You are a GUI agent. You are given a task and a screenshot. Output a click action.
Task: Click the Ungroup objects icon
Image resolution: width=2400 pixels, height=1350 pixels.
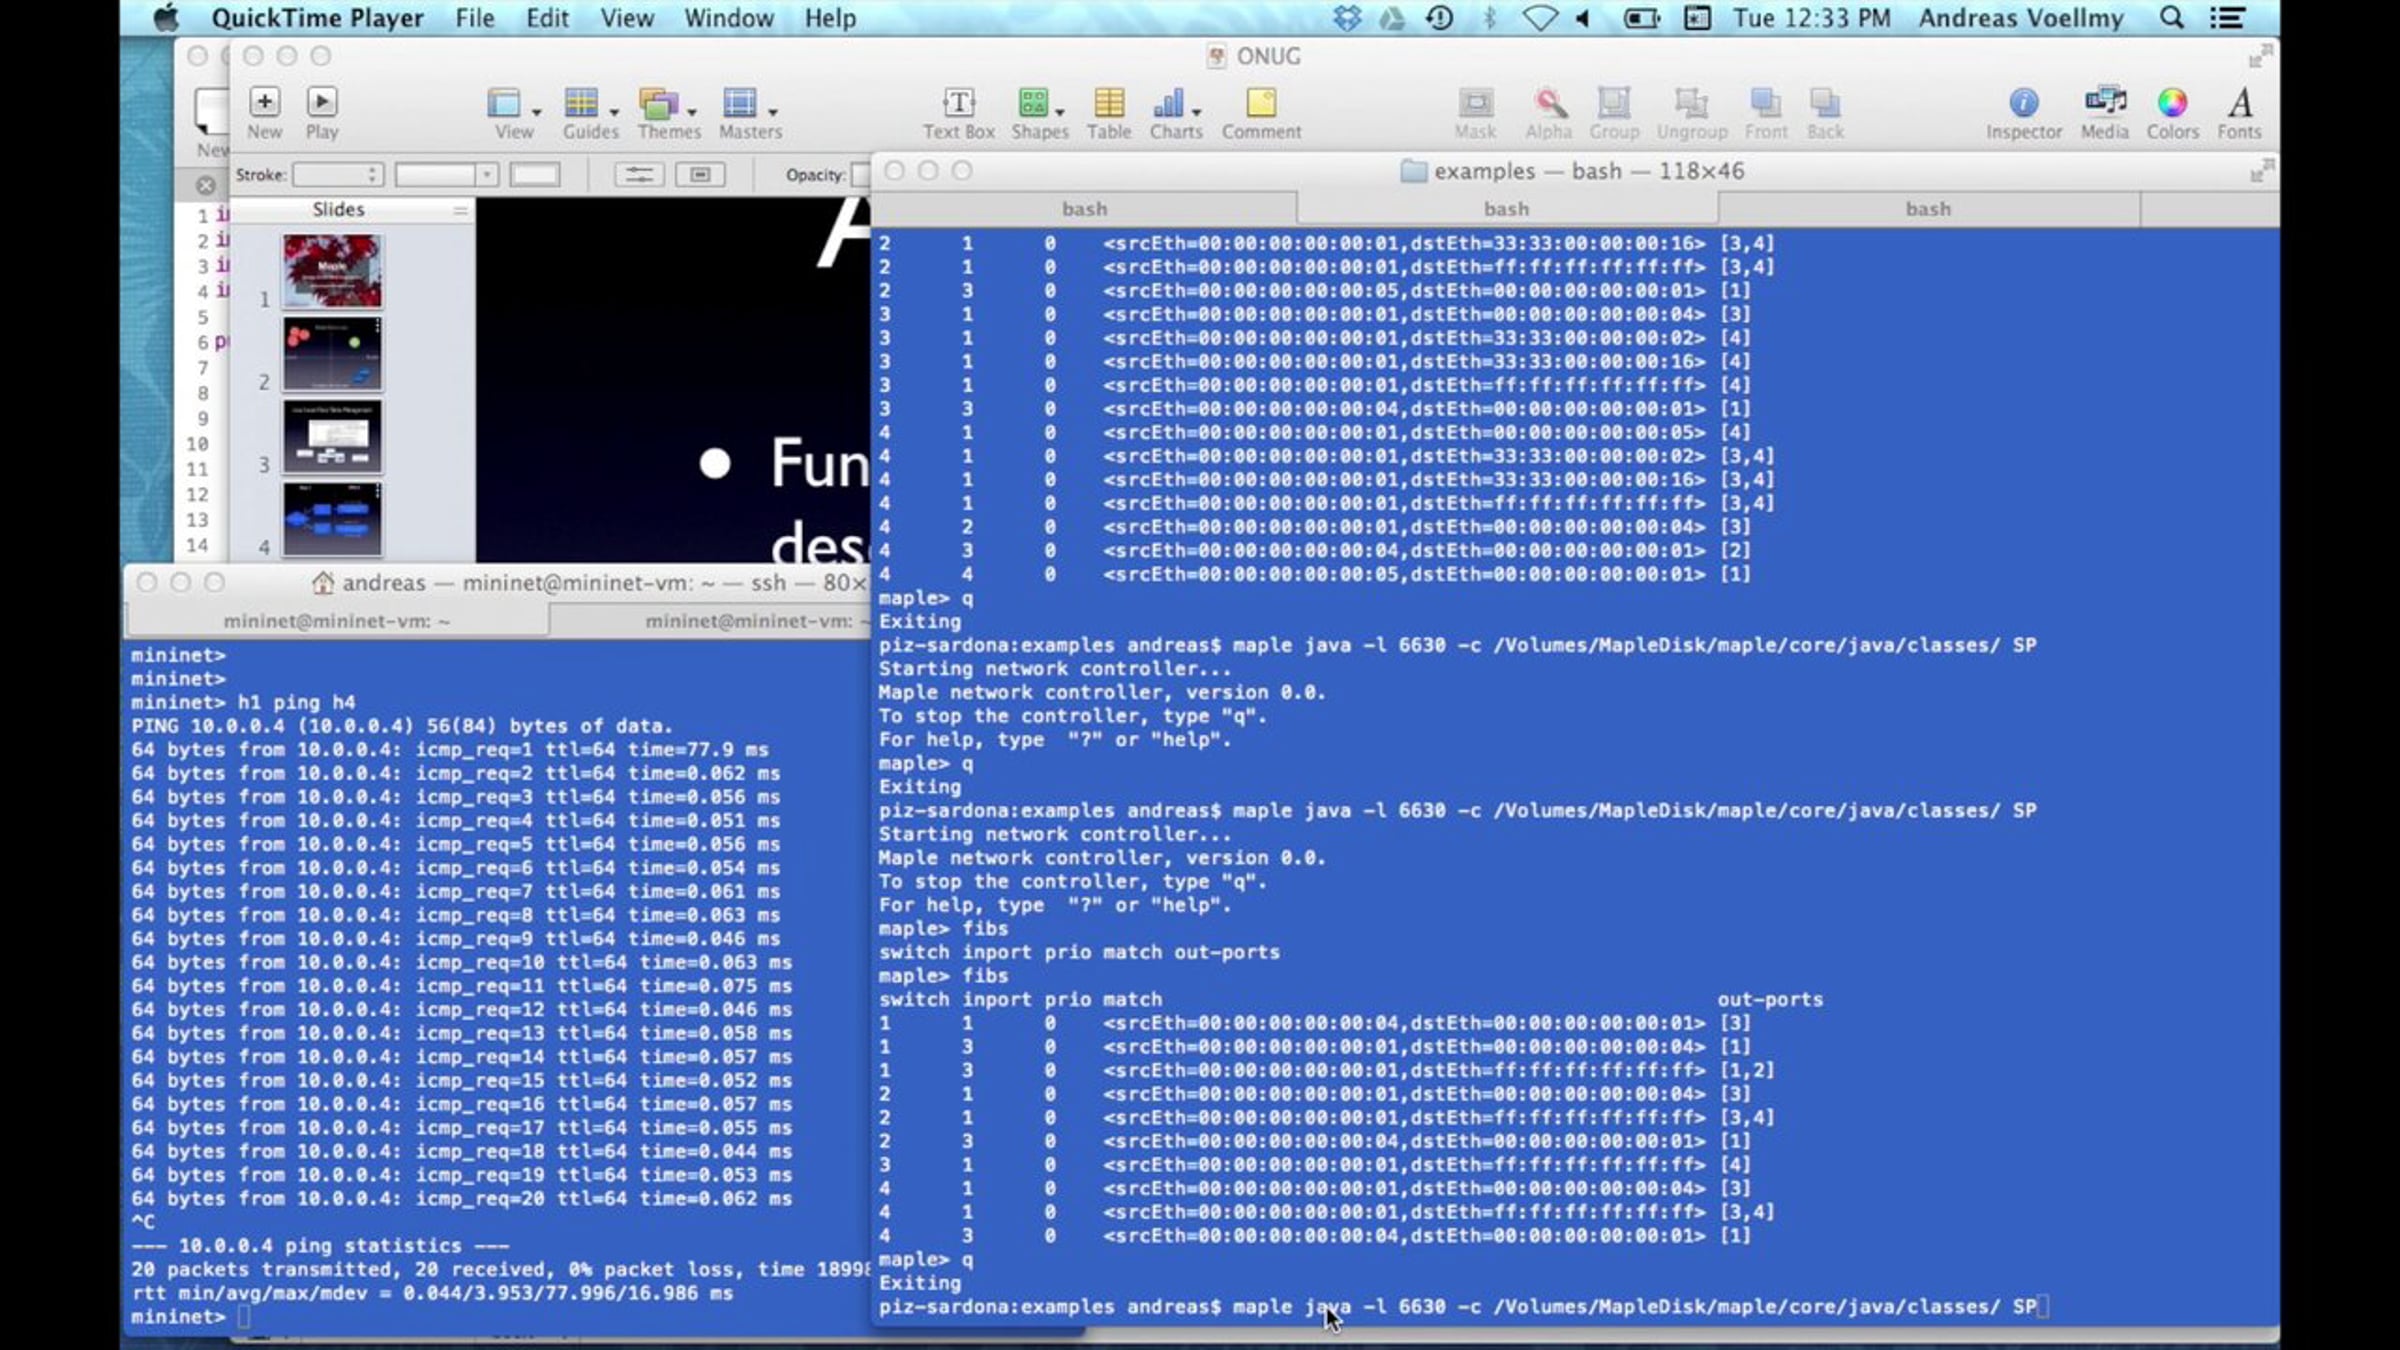[1691, 102]
